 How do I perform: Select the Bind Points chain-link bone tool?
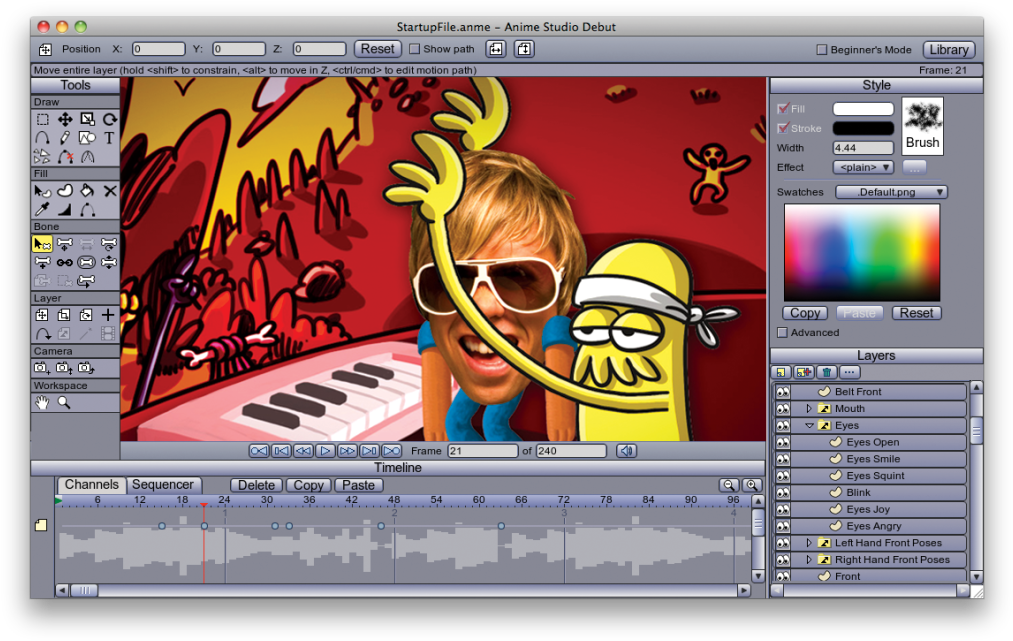tap(65, 262)
